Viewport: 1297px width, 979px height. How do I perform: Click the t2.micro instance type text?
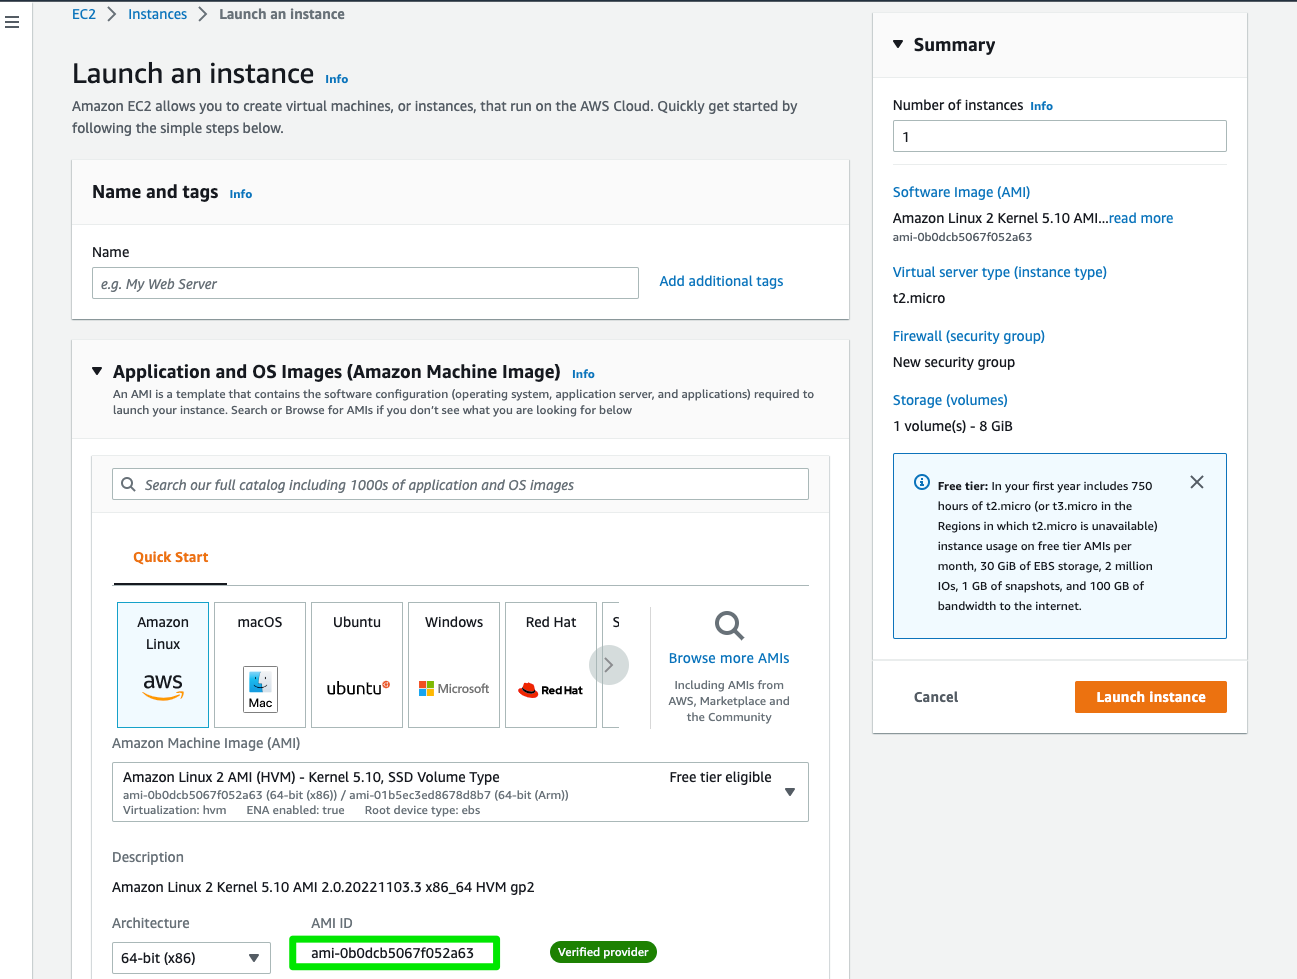[x=919, y=298]
